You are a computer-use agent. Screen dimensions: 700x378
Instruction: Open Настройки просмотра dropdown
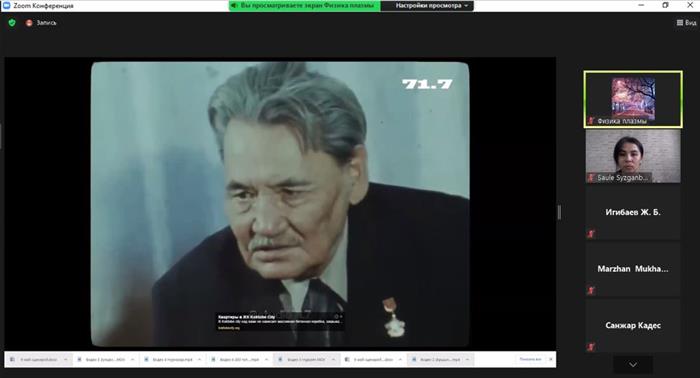click(x=431, y=6)
